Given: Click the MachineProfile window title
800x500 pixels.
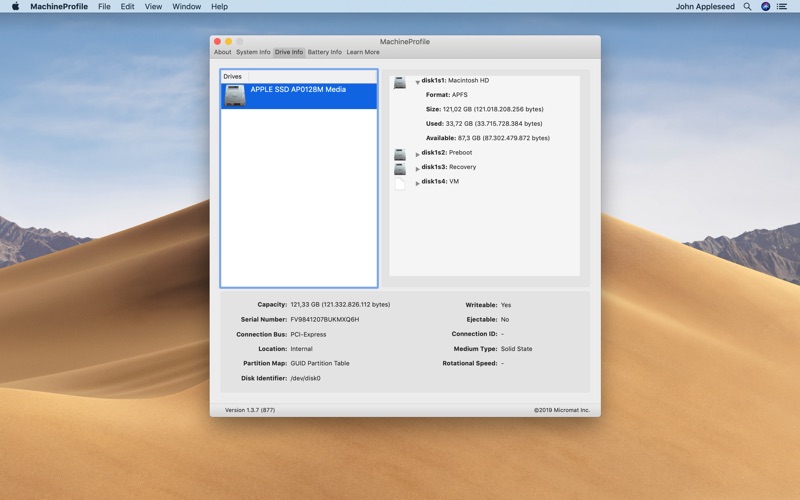Looking at the screenshot, I should [405, 42].
